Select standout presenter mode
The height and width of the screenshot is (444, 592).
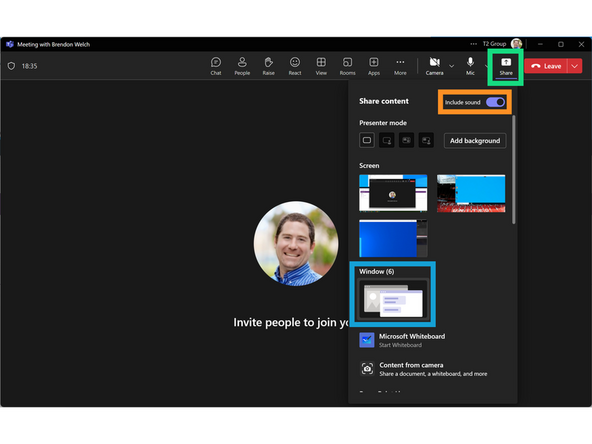387,140
